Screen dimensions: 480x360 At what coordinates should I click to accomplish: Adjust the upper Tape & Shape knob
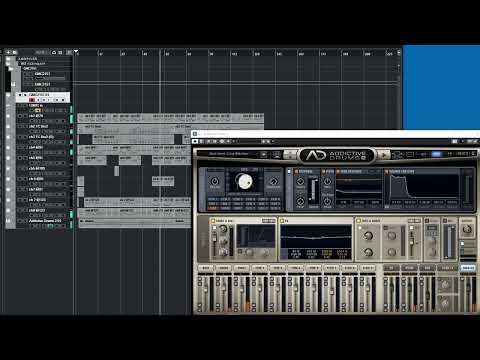click(x=368, y=236)
